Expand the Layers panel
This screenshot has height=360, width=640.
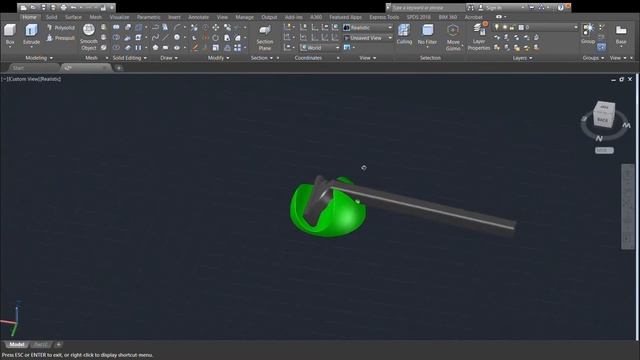coord(522,58)
